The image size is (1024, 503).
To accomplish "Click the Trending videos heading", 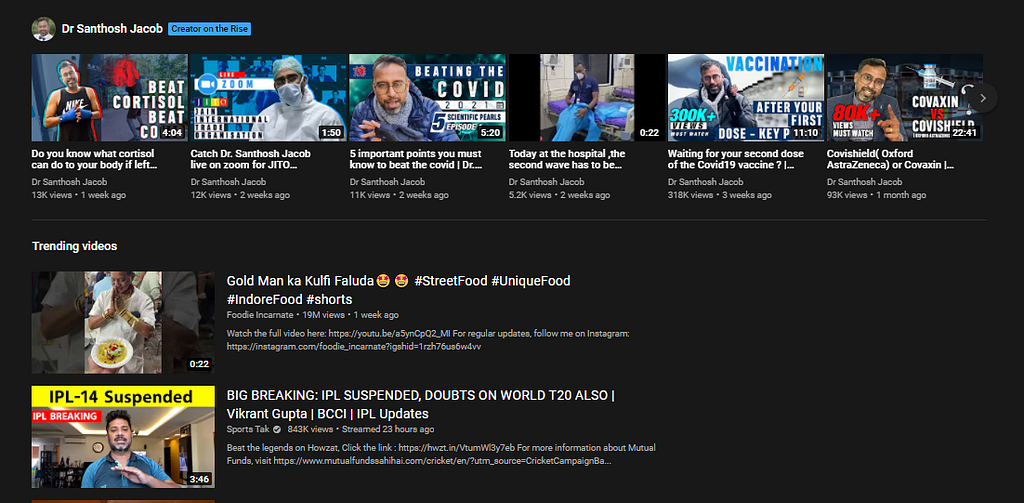I will [74, 246].
